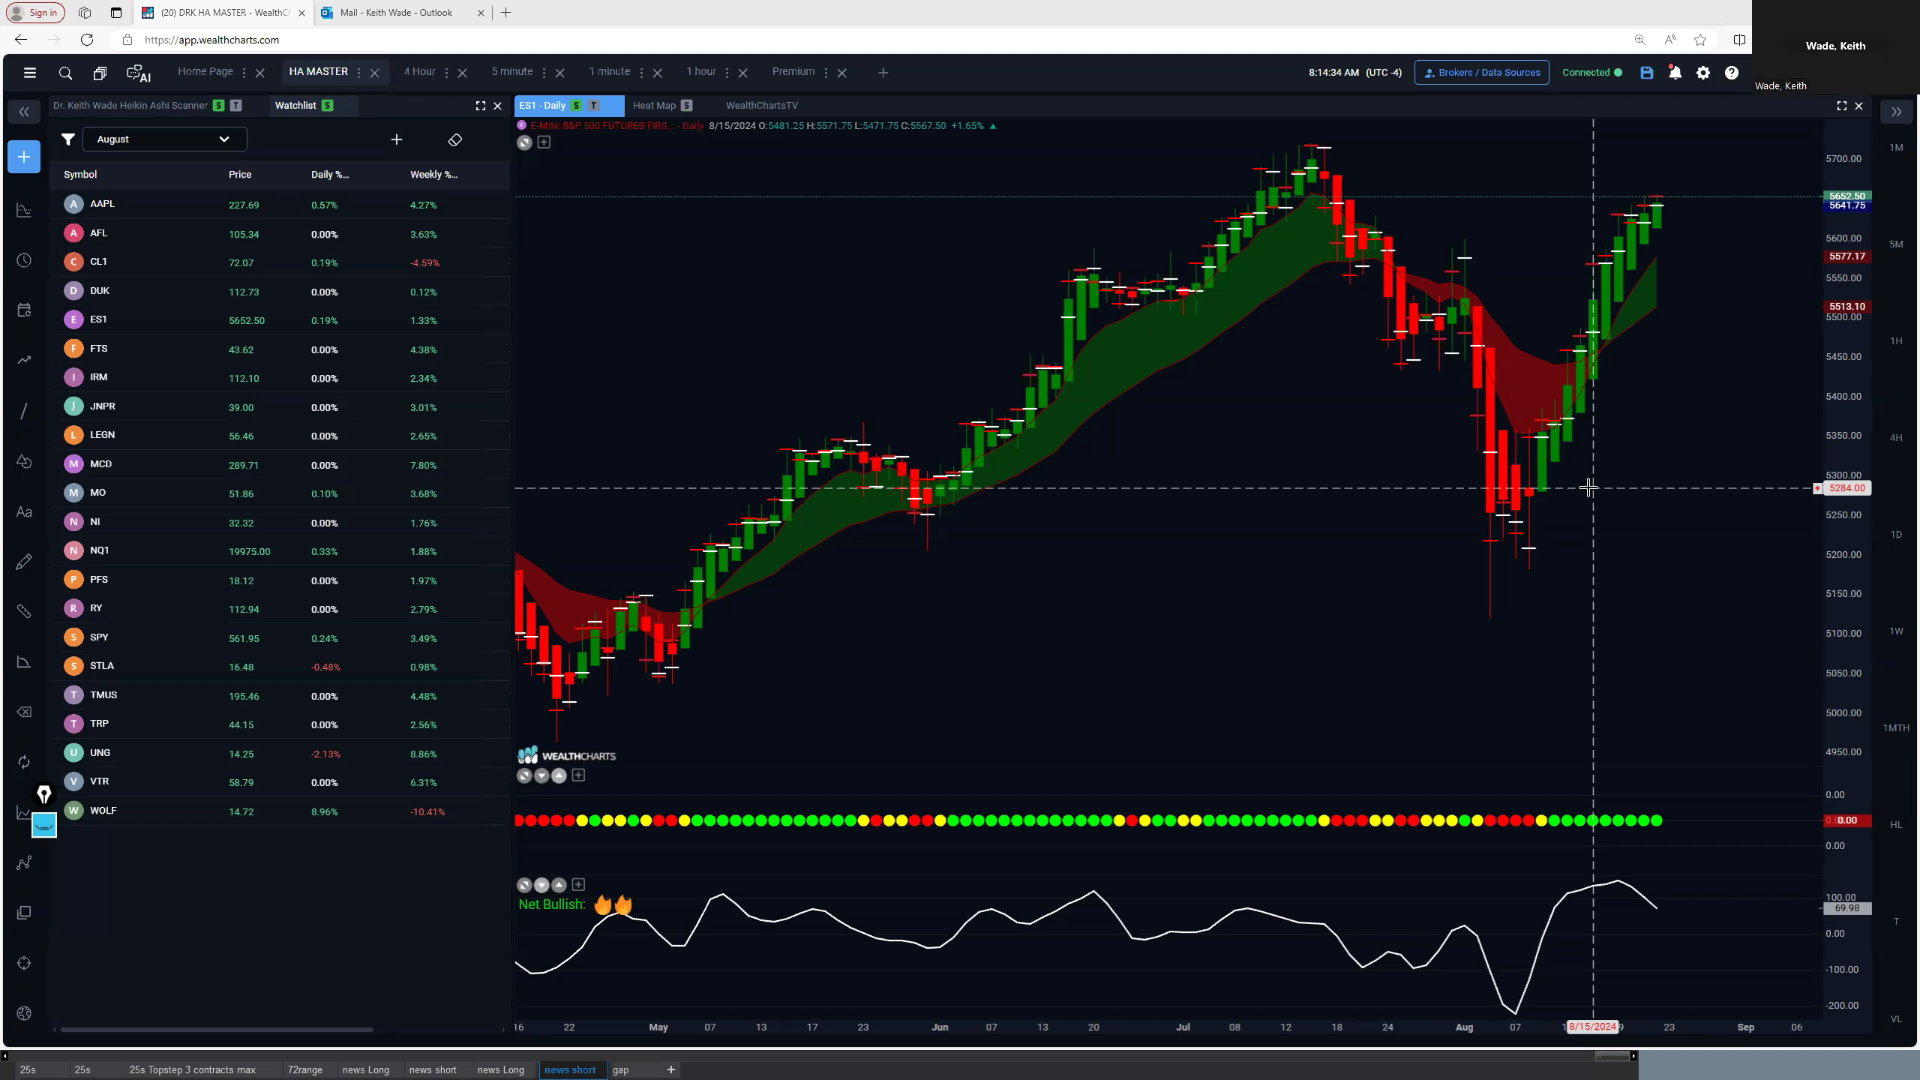The height and width of the screenshot is (1080, 1920).
Task: Select the 1H timeframe on right strip
Action: coord(1896,341)
